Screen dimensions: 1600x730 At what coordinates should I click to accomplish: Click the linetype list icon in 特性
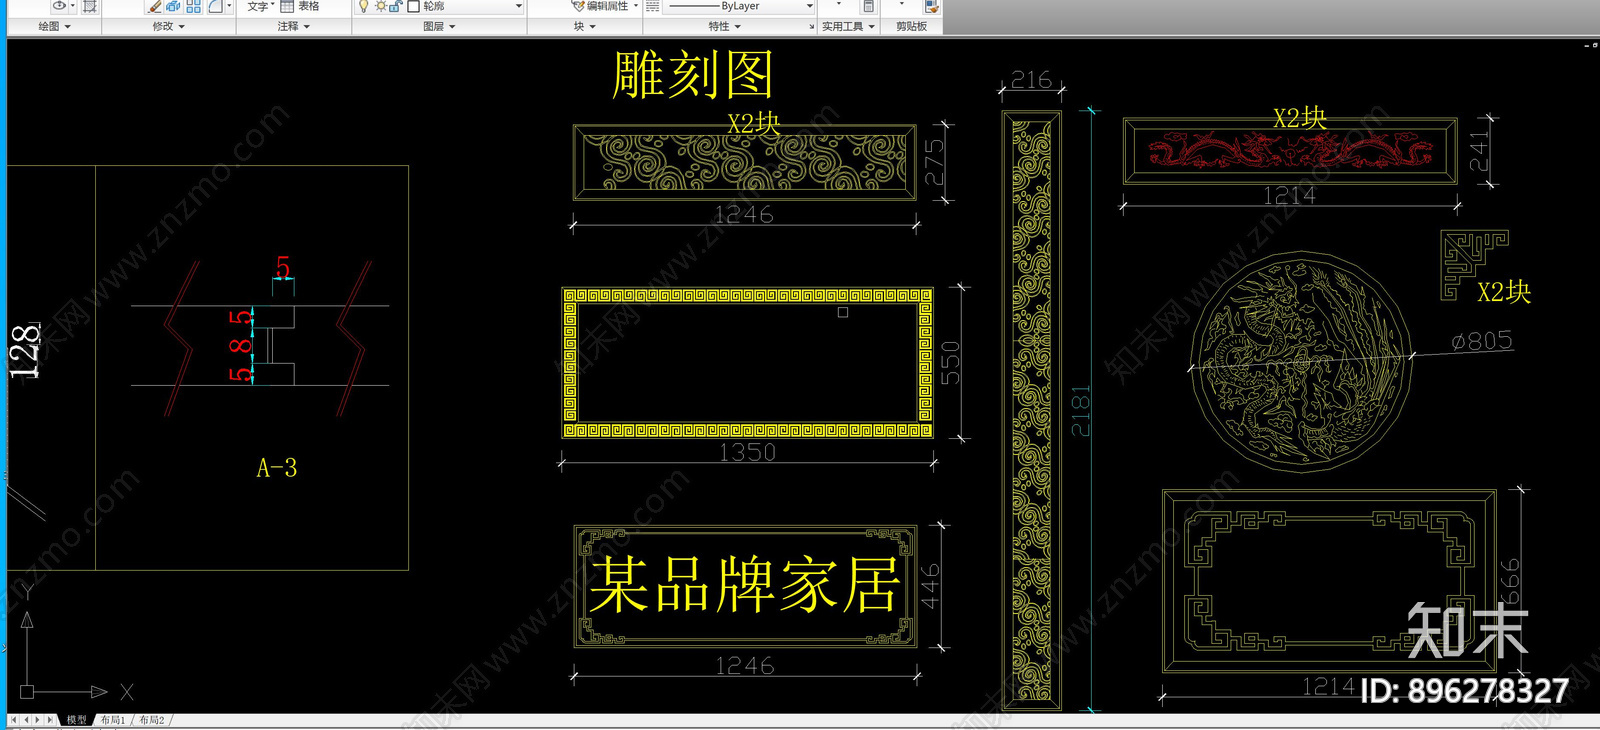(653, 6)
